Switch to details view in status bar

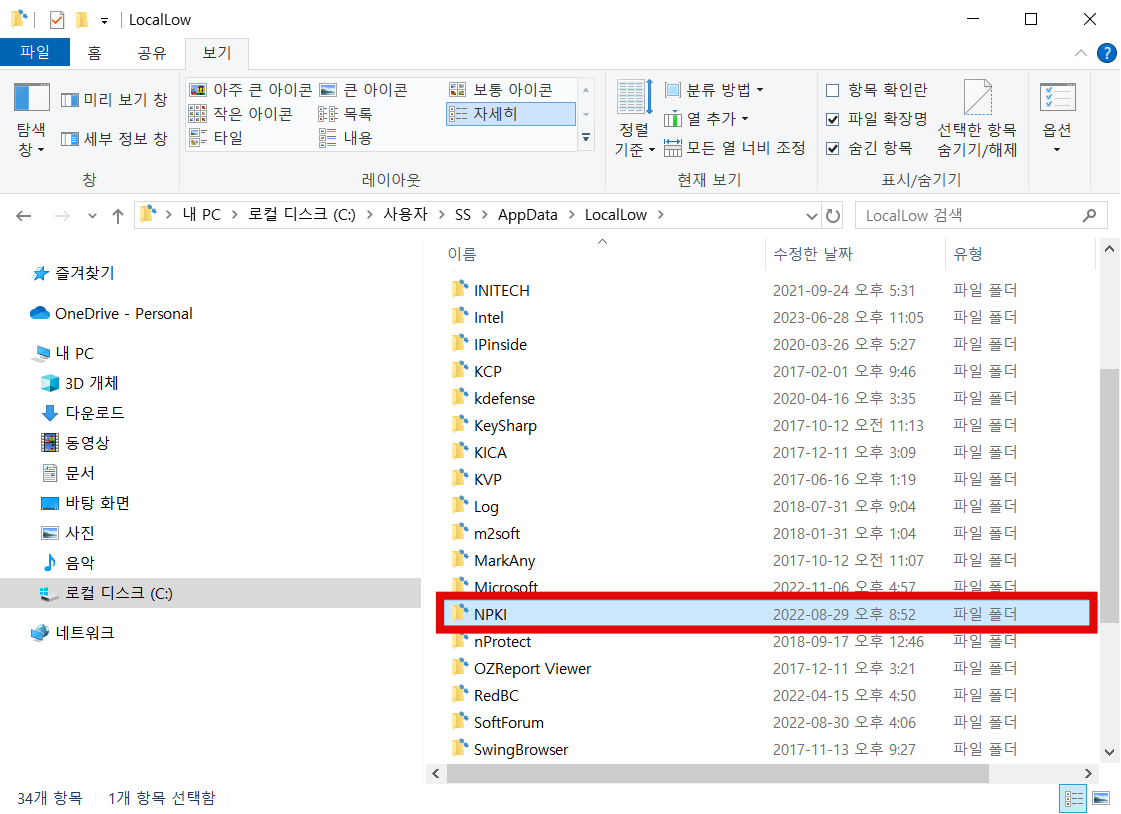[1074, 798]
